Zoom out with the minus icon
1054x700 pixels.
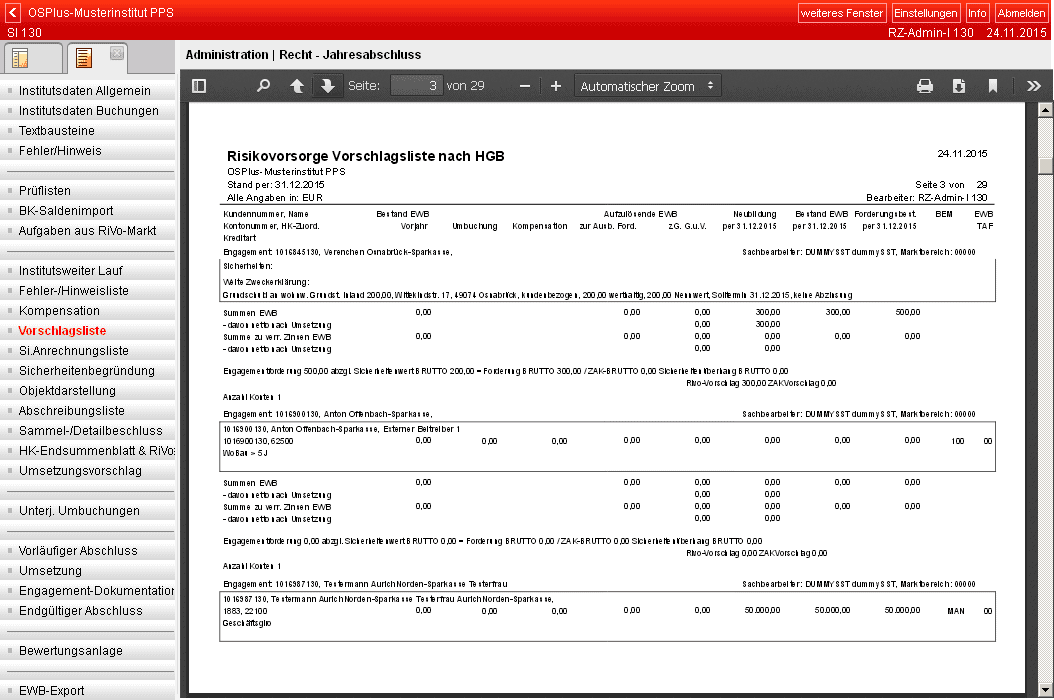(x=525, y=86)
